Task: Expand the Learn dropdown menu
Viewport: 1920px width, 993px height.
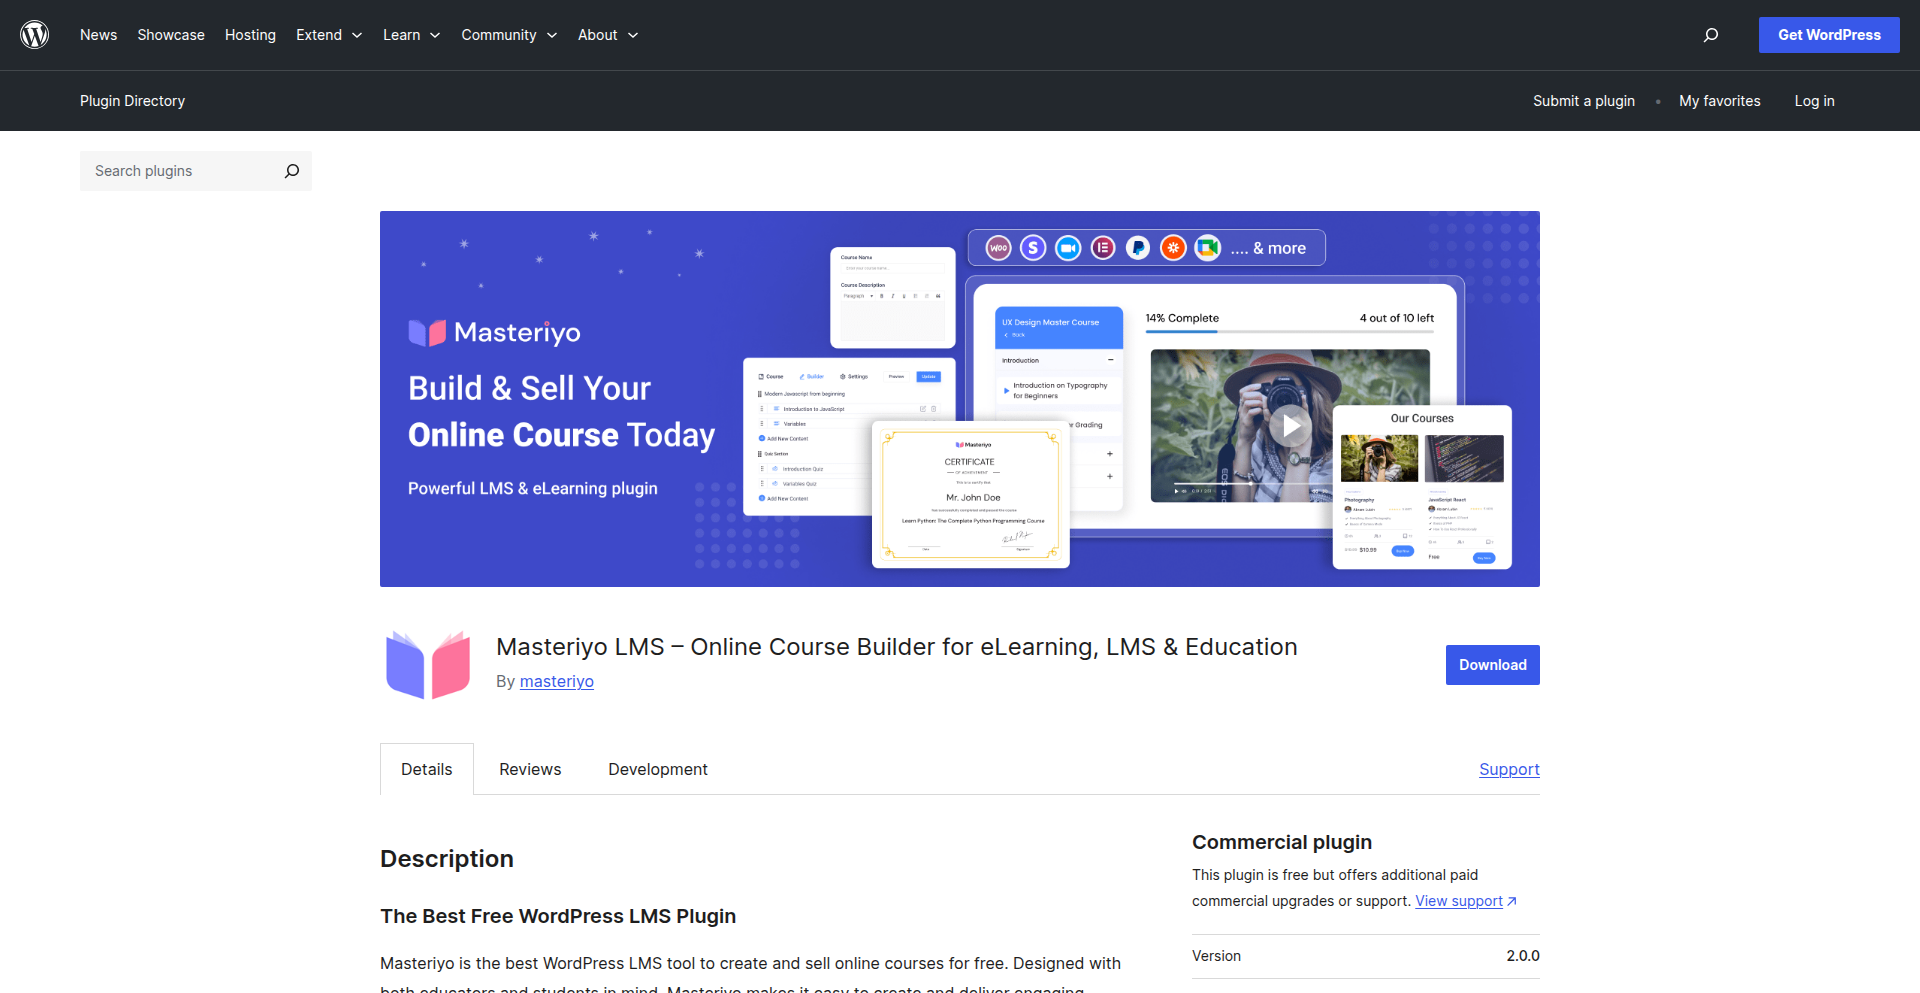Action: click(412, 35)
